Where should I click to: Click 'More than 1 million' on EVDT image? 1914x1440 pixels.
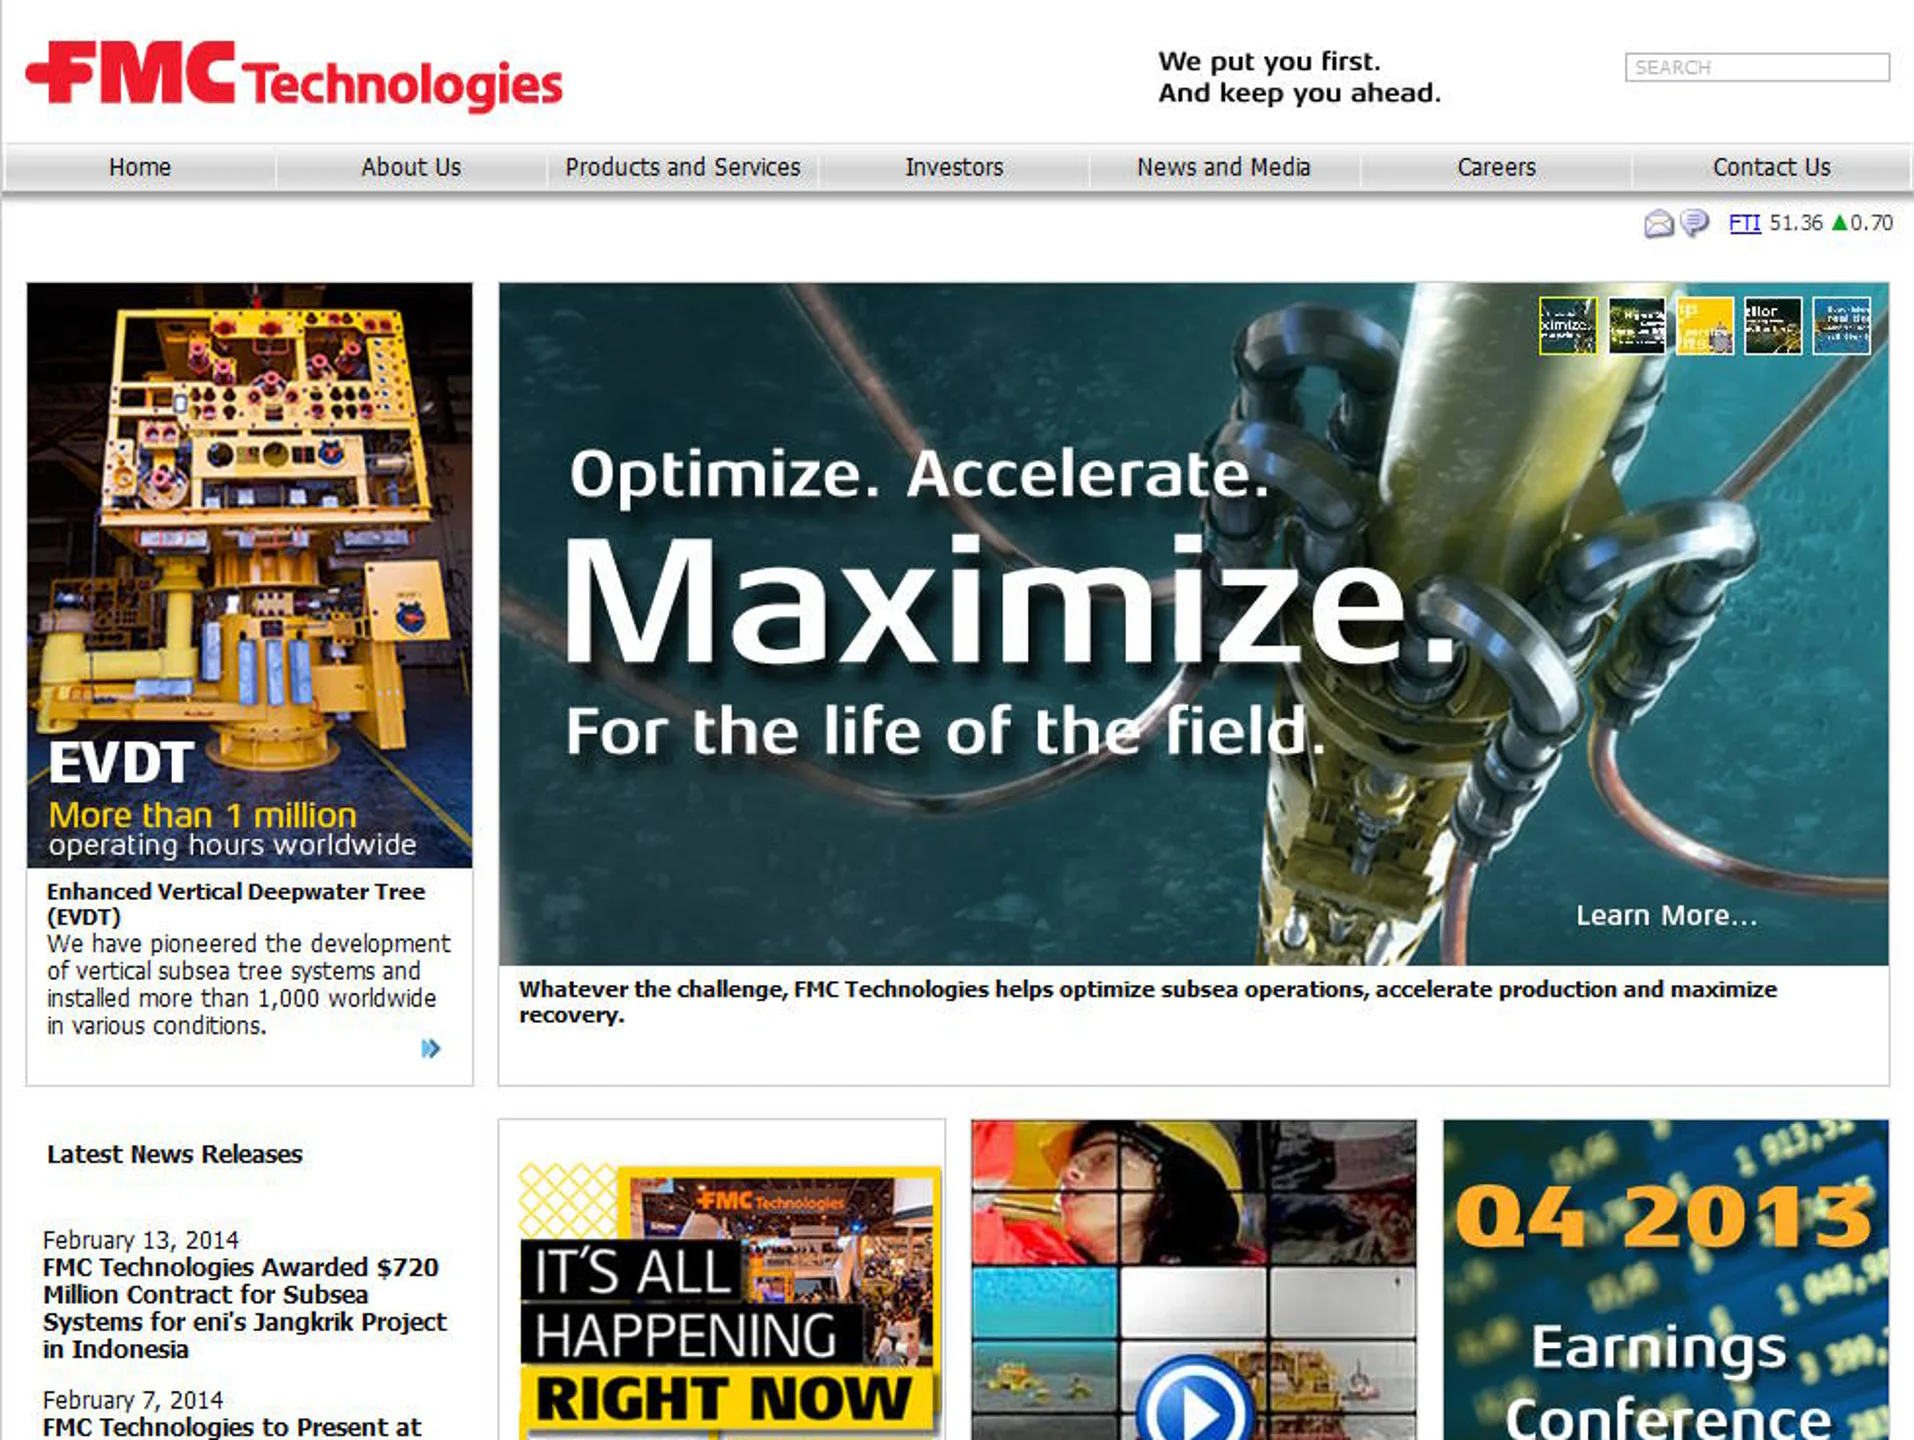coord(203,815)
